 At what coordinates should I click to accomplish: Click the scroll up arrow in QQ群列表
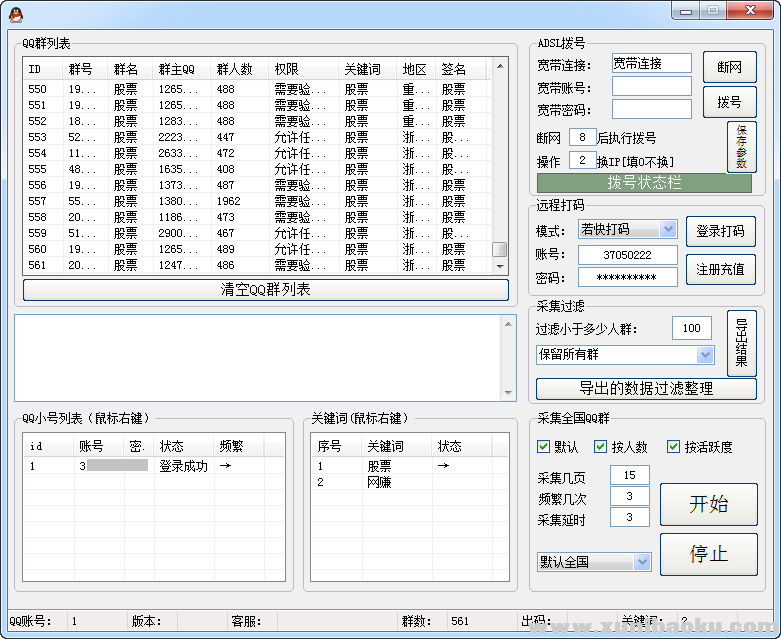(500, 70)
